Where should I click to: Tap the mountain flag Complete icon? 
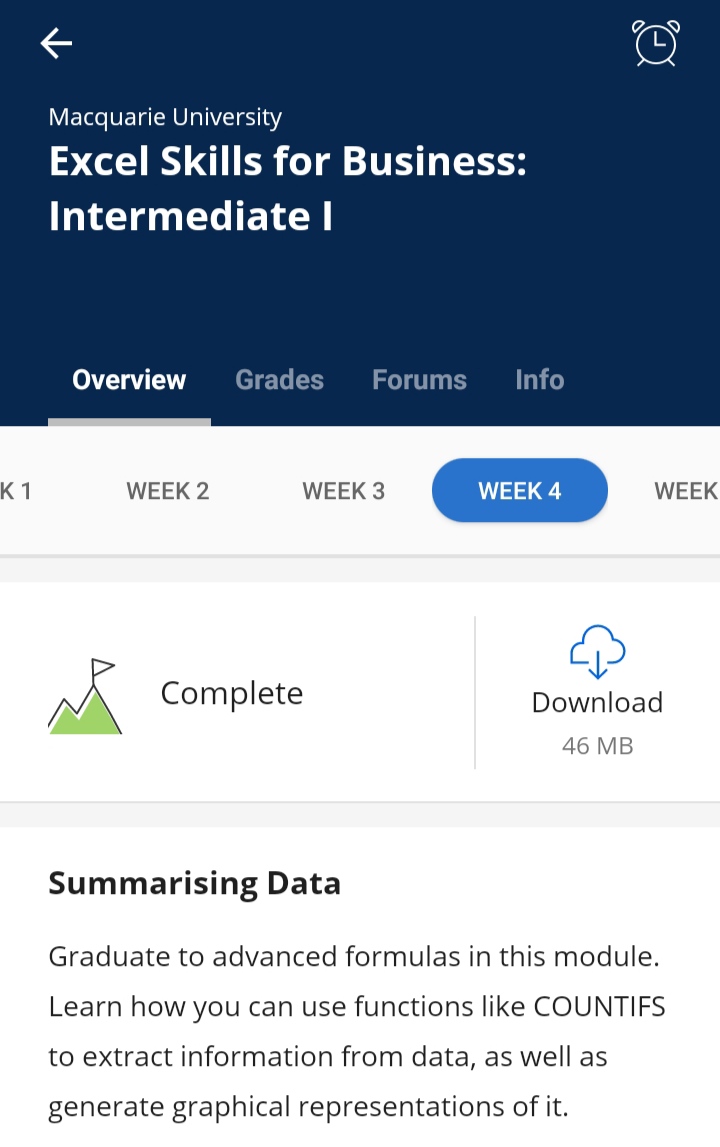click(85, 696)
